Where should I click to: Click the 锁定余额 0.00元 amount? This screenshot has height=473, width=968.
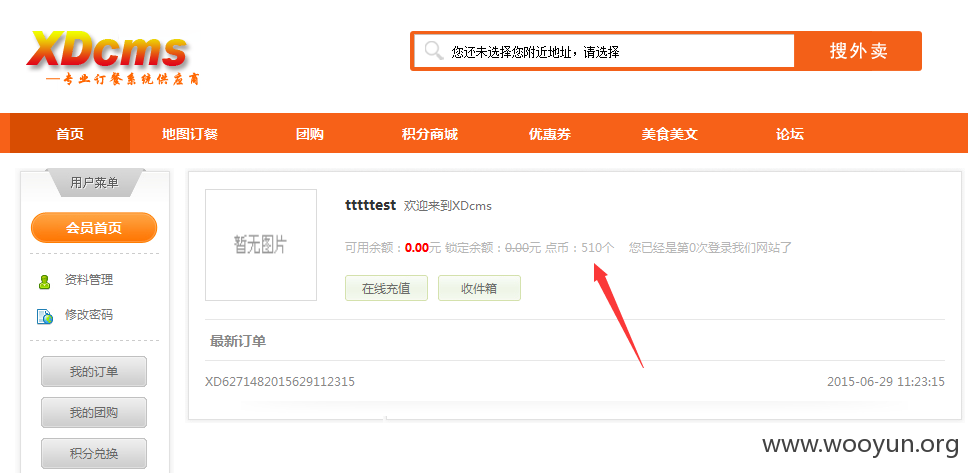(x=523, y=248)
